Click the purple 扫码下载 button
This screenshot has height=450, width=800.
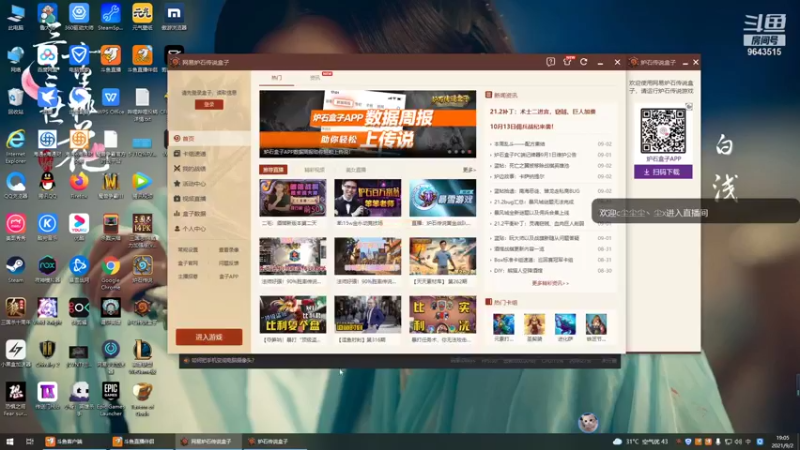[x=663, y=172]
